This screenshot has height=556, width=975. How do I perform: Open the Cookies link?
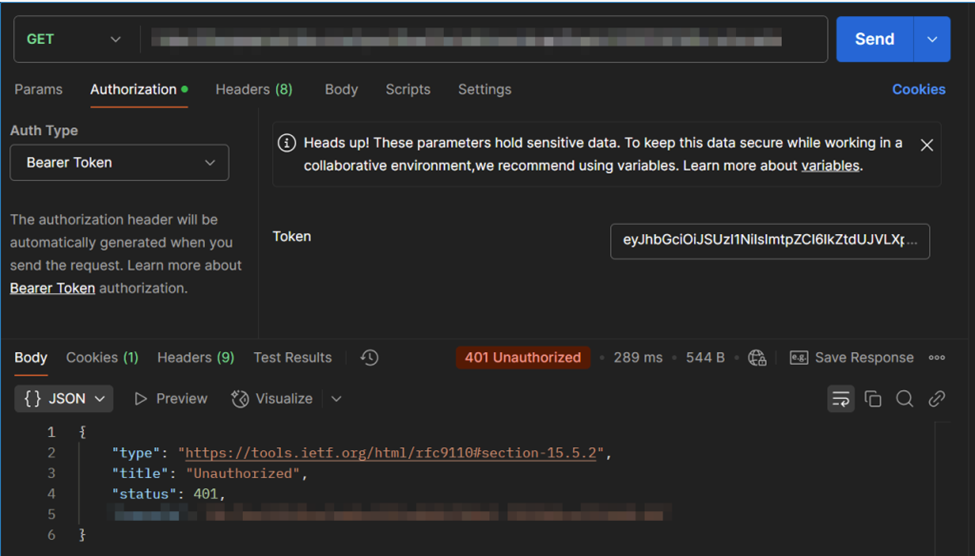(918, 89)
